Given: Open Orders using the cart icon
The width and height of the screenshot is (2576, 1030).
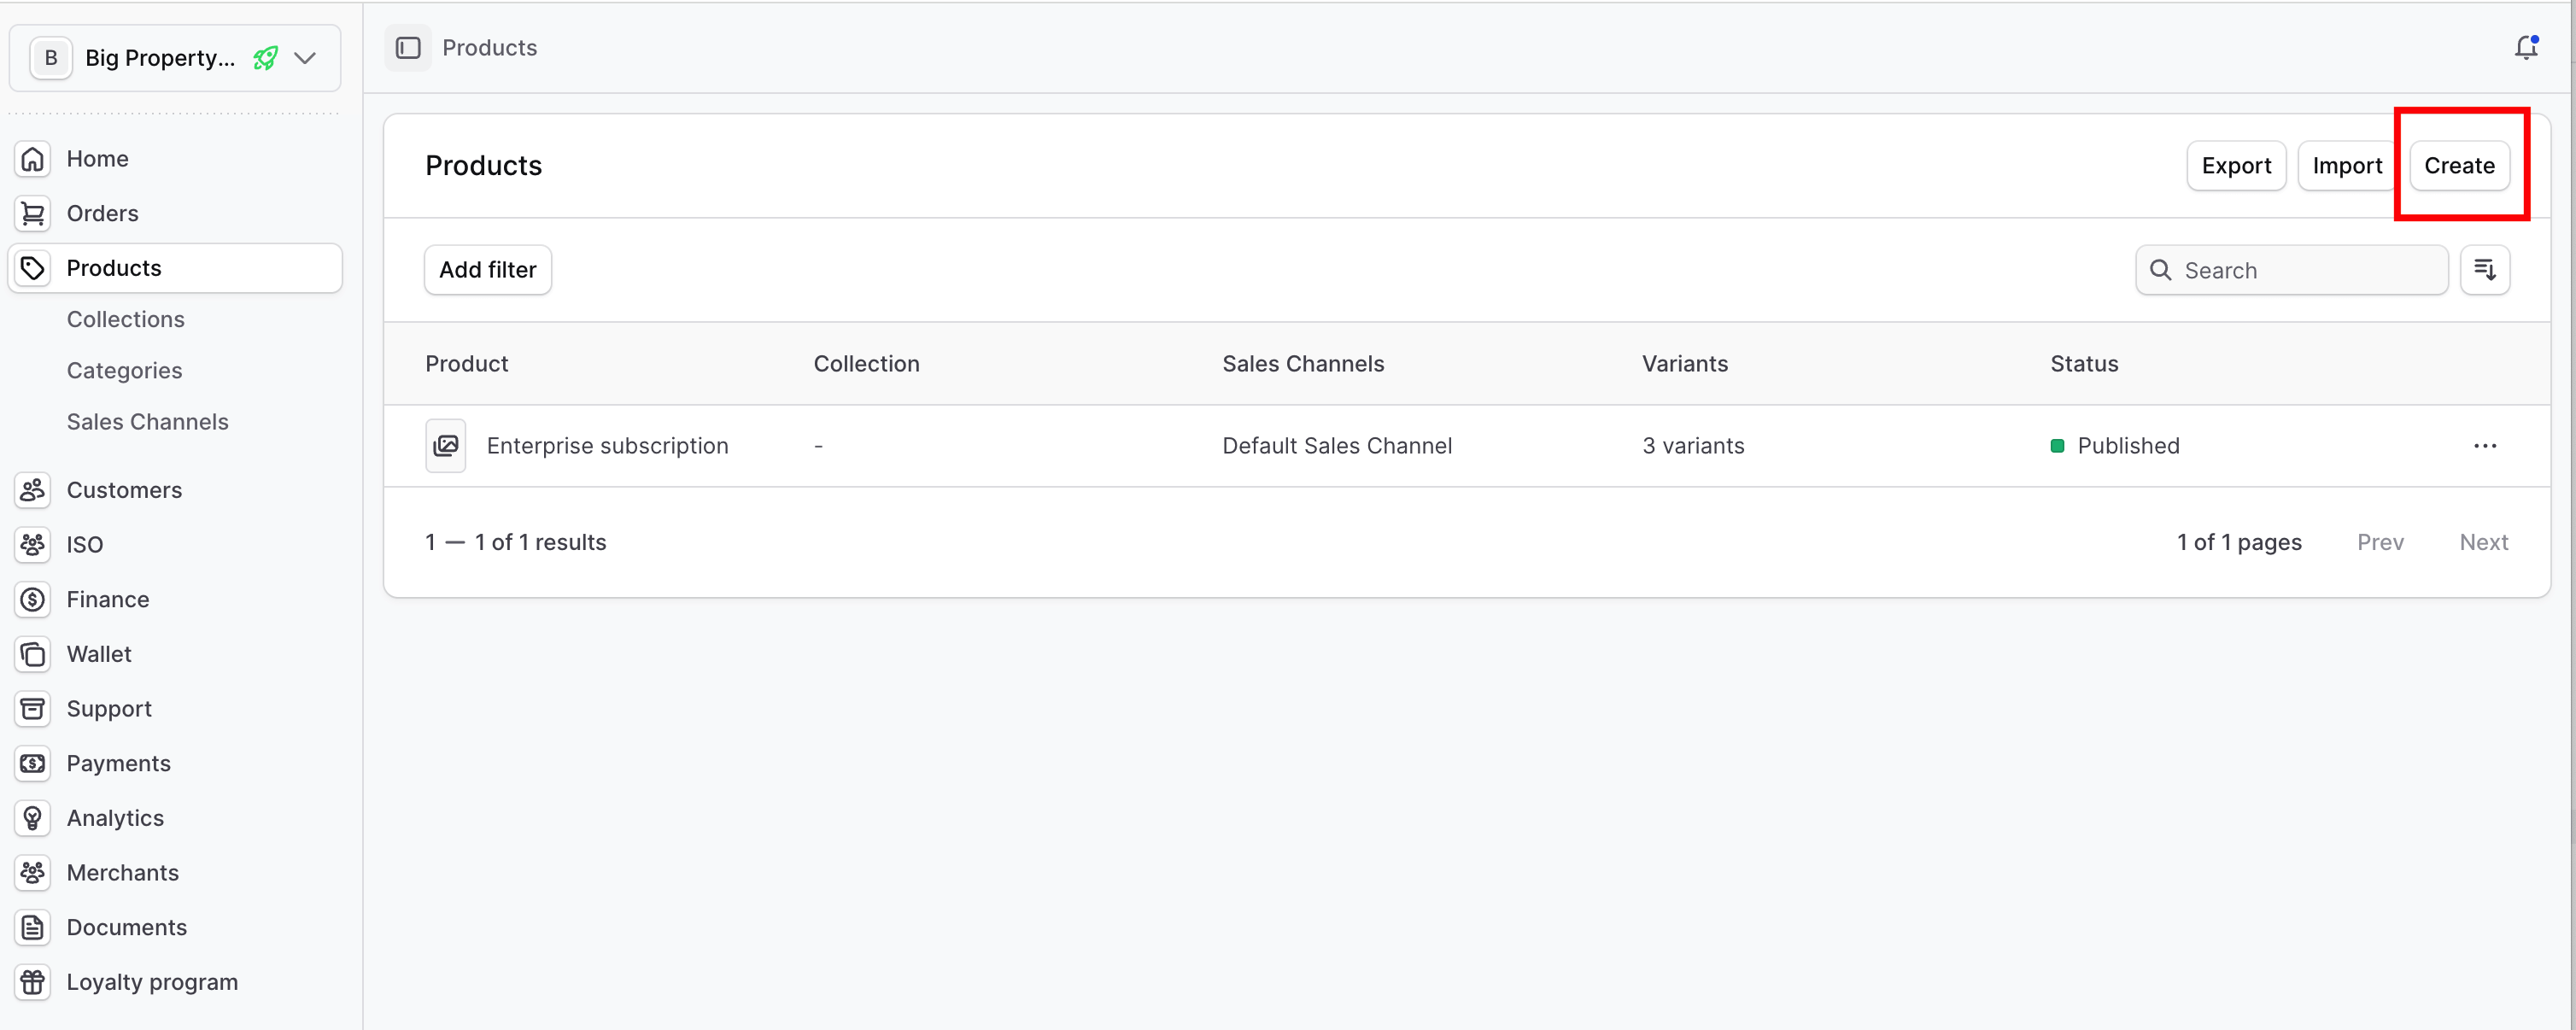Looking at the screenshot, I should 33,213.
